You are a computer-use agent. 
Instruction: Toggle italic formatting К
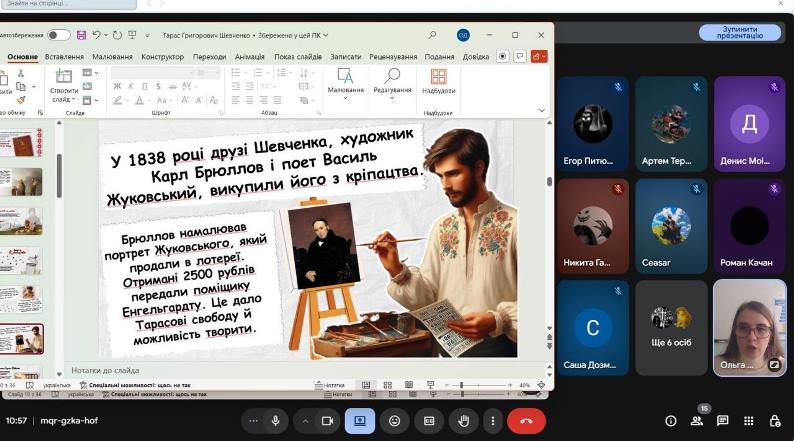pos(131,87)
